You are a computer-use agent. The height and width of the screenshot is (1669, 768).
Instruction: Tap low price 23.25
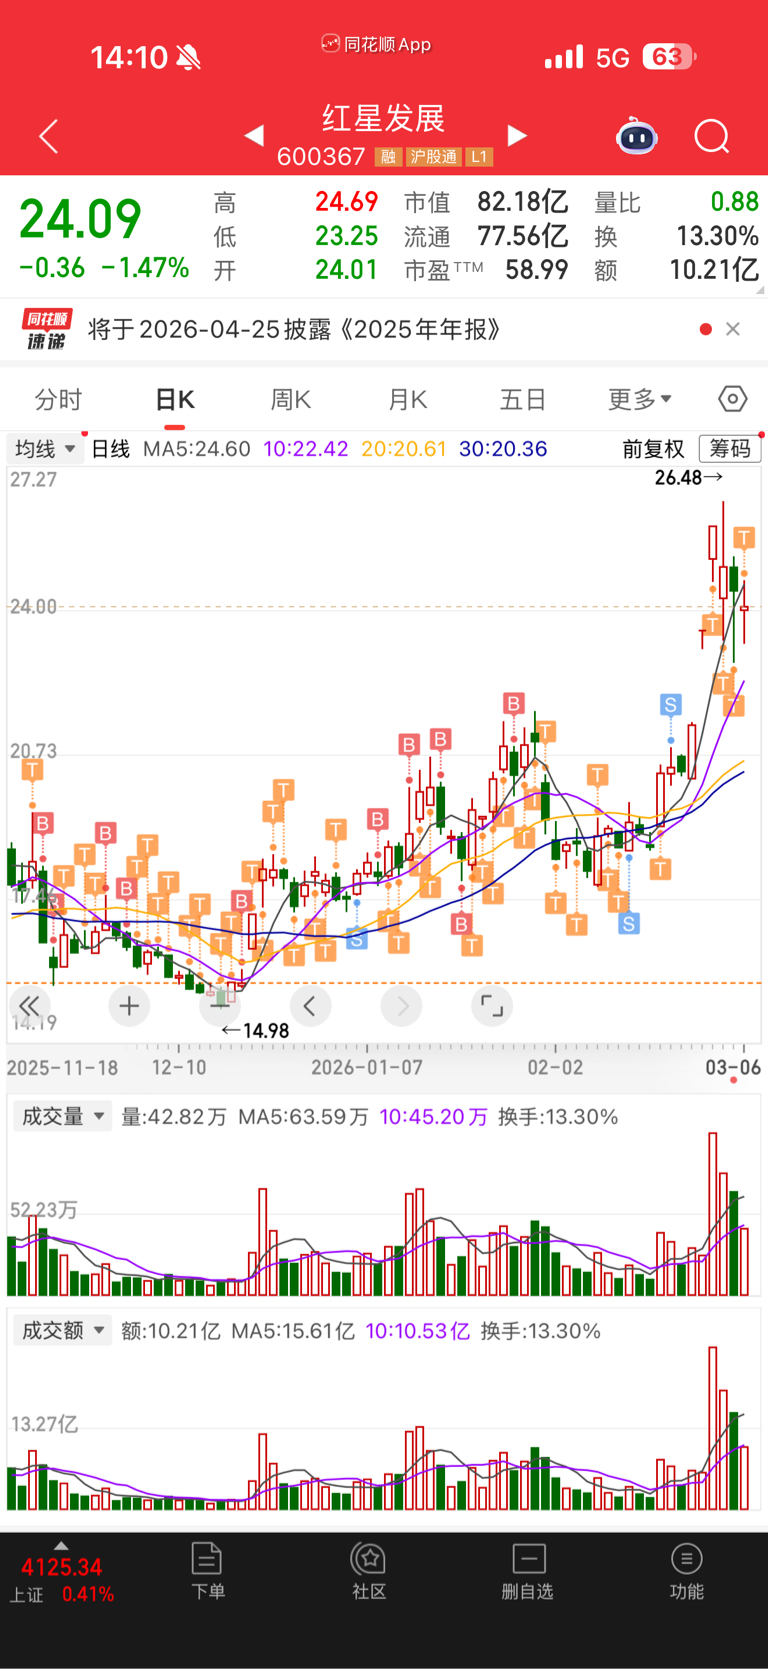[x=346, y=237]
